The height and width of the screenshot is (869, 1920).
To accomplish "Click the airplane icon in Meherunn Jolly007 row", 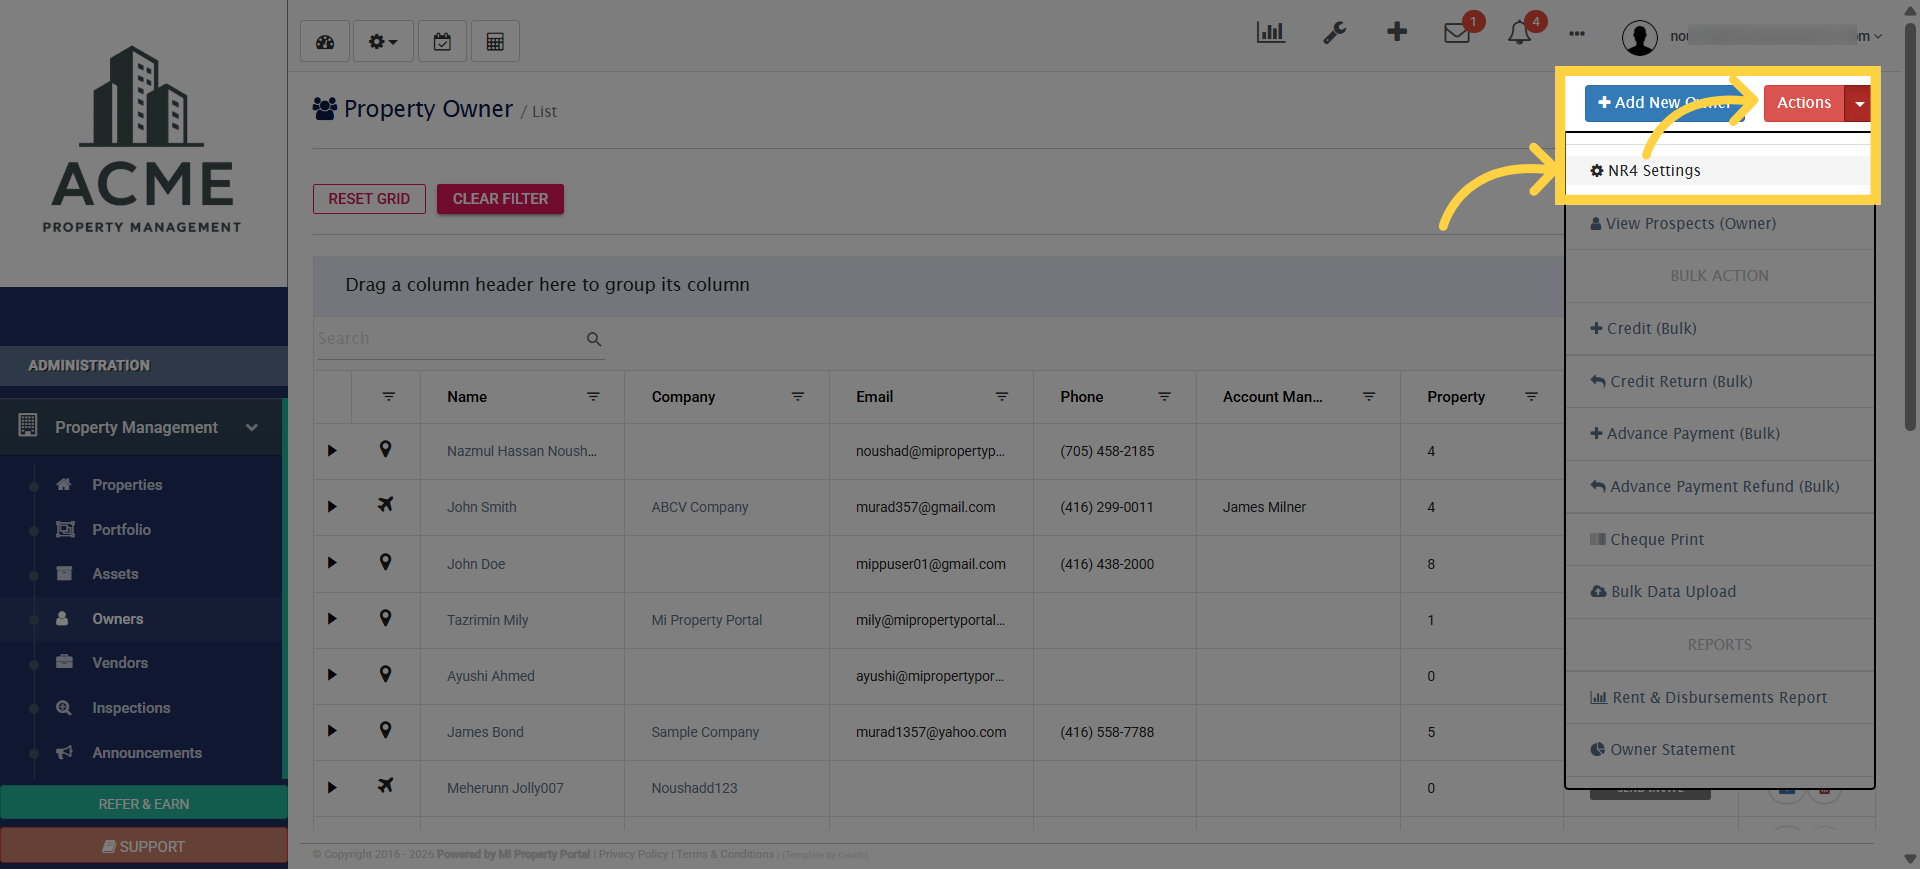I will [x=385, y=786].
